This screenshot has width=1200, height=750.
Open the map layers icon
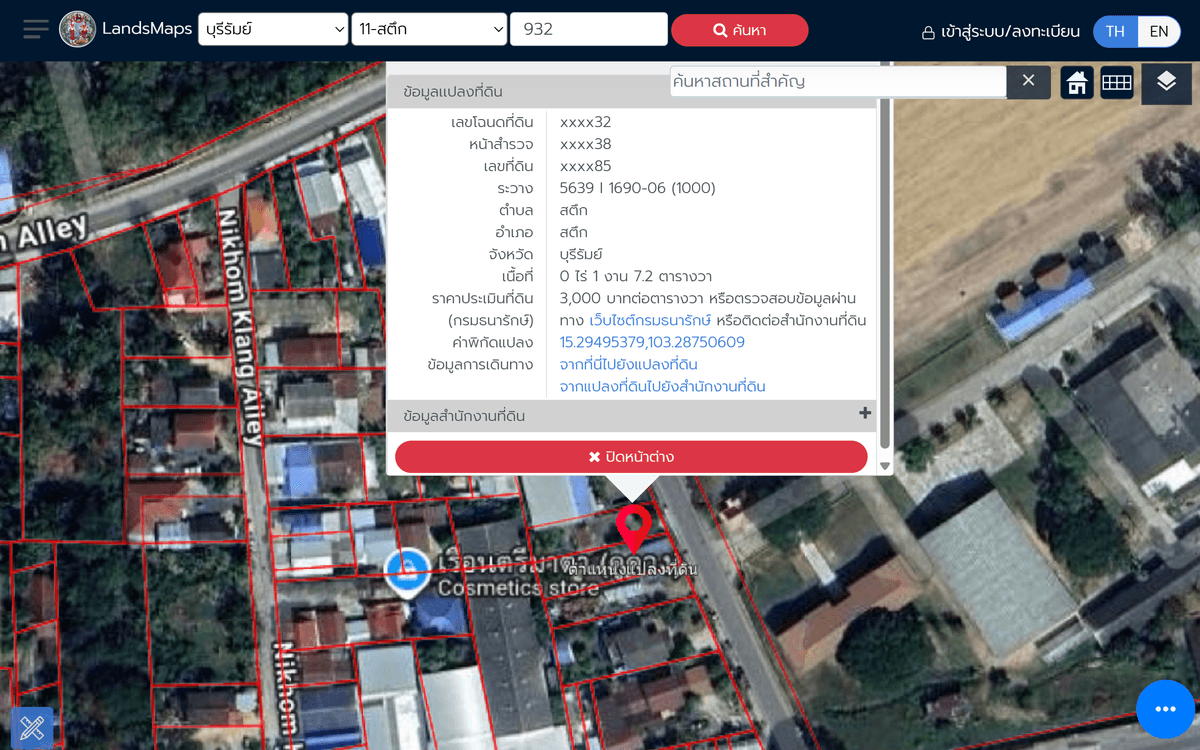1166,83
